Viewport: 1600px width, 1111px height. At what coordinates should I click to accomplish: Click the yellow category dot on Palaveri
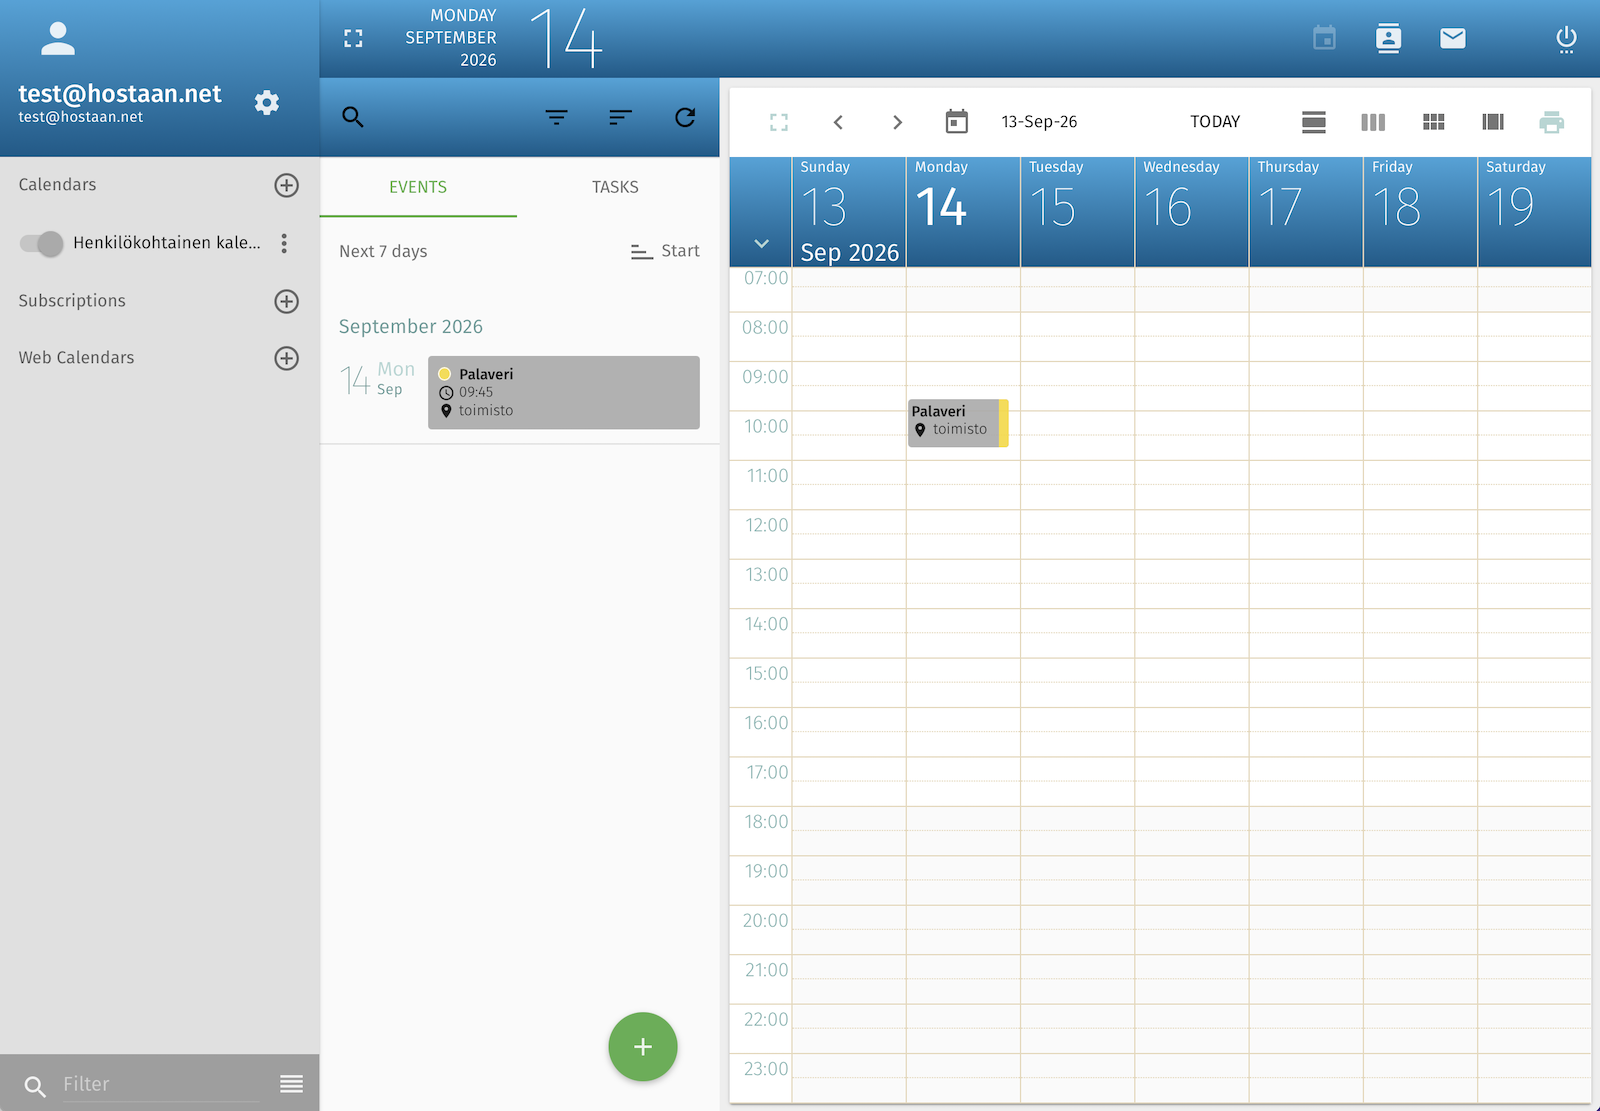[445, 374]
